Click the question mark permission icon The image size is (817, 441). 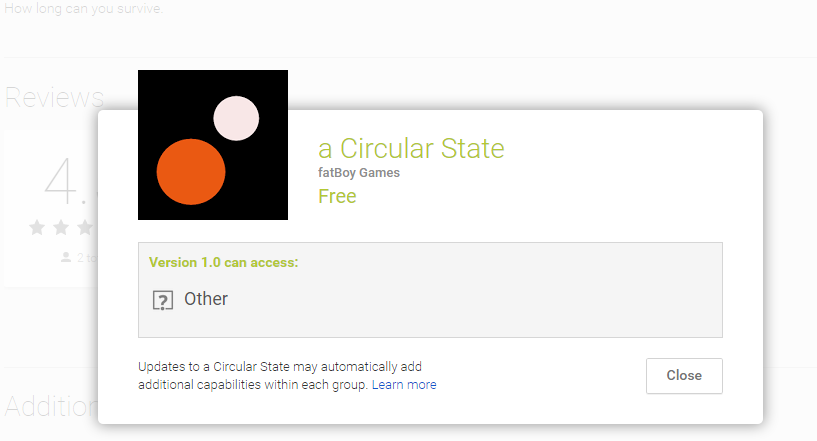click(x=162, y=300)
